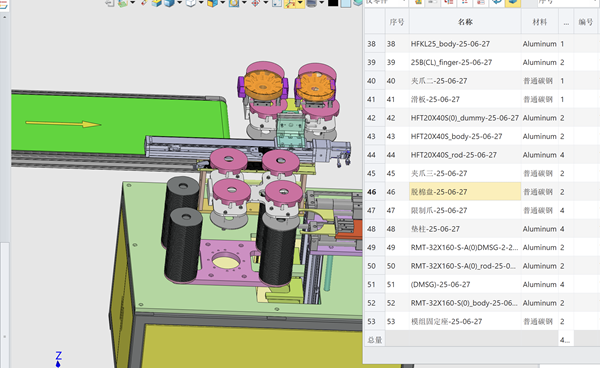Select the solid blue cube display icon
The width and height of the screenshot is (600, 368).
pyautogui.click(x=169, y=3)
